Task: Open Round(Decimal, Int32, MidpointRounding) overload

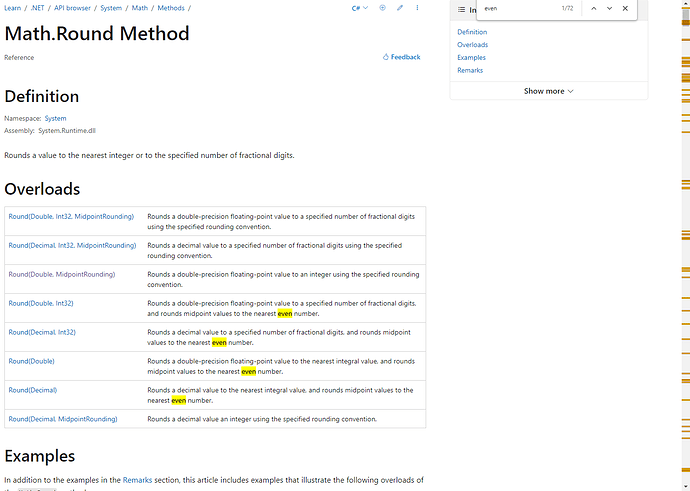Action: pyautogui.click(x=73, y=246)
